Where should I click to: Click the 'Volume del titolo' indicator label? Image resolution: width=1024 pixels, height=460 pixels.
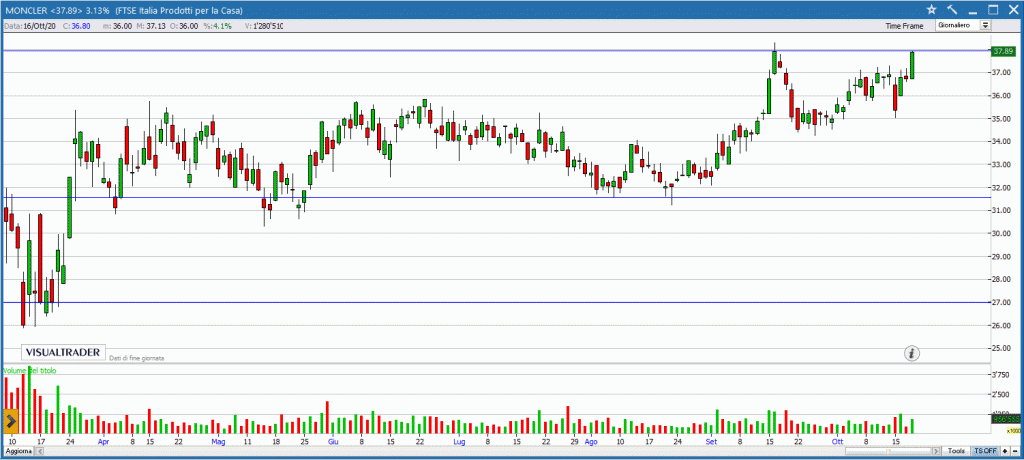point(30,370)
